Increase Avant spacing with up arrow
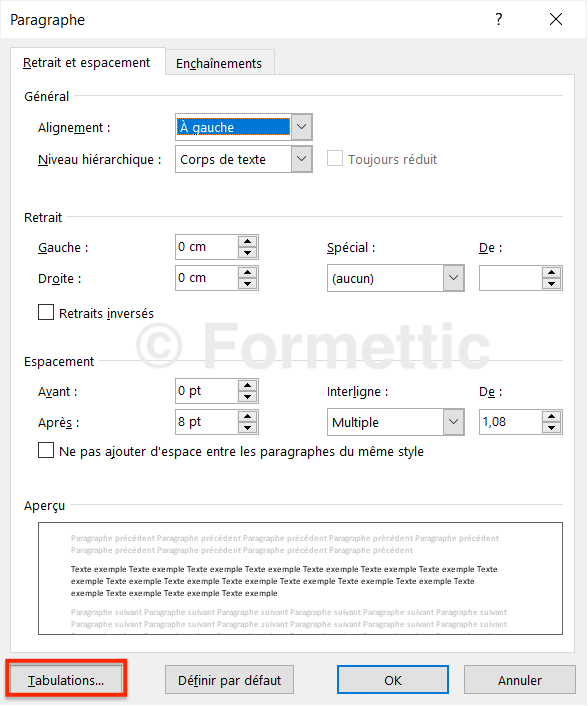588x706 pixels. click(x=247, y=385)
